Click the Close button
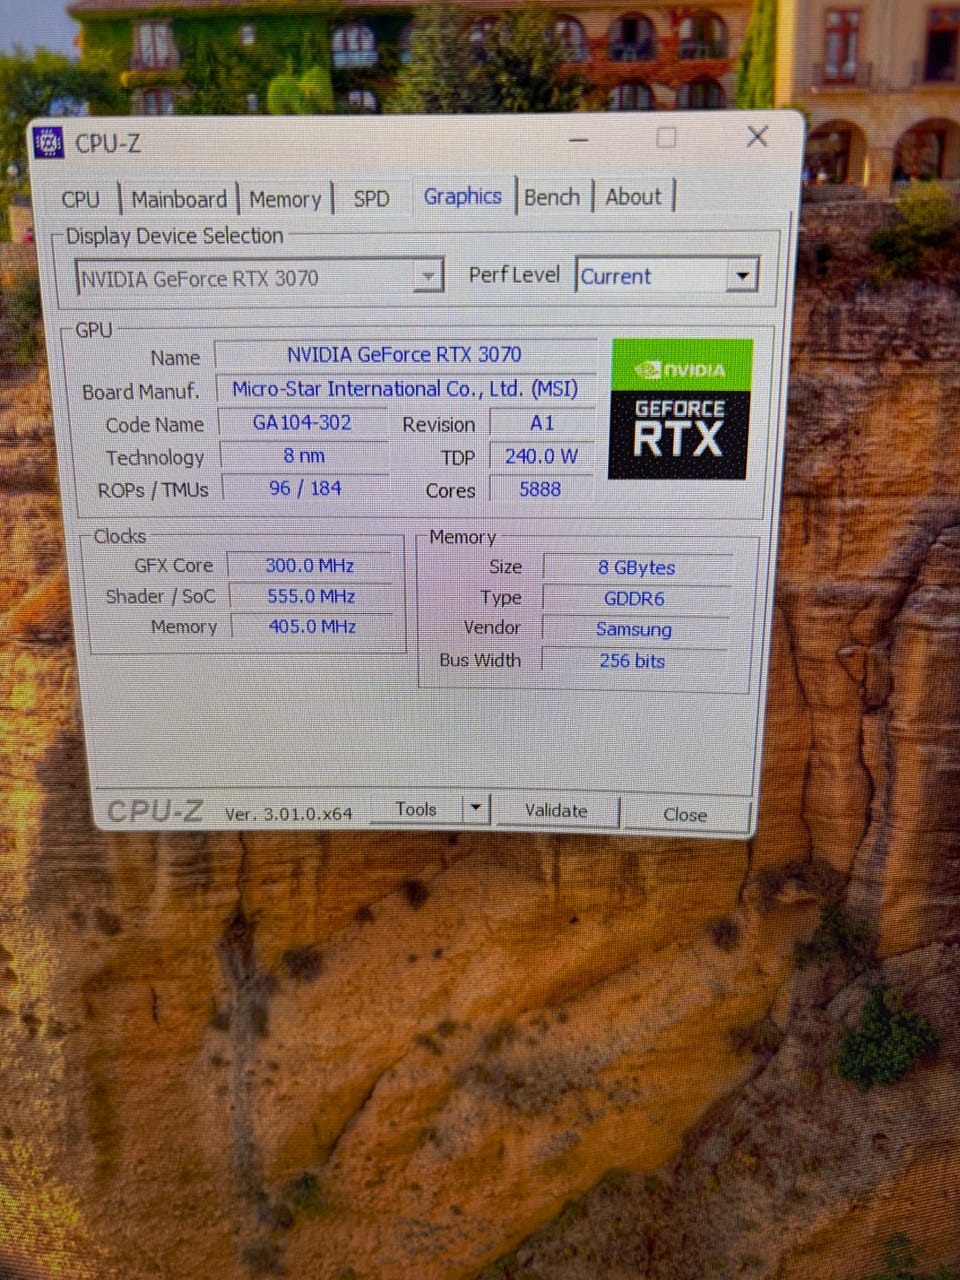 point(685,814)
